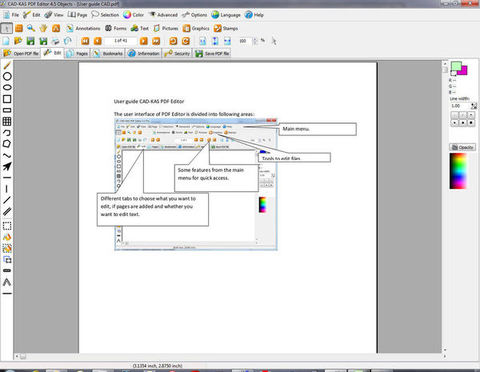Click the Opacity button
Viewport: 480px width, 372px height.
[462, 147]
